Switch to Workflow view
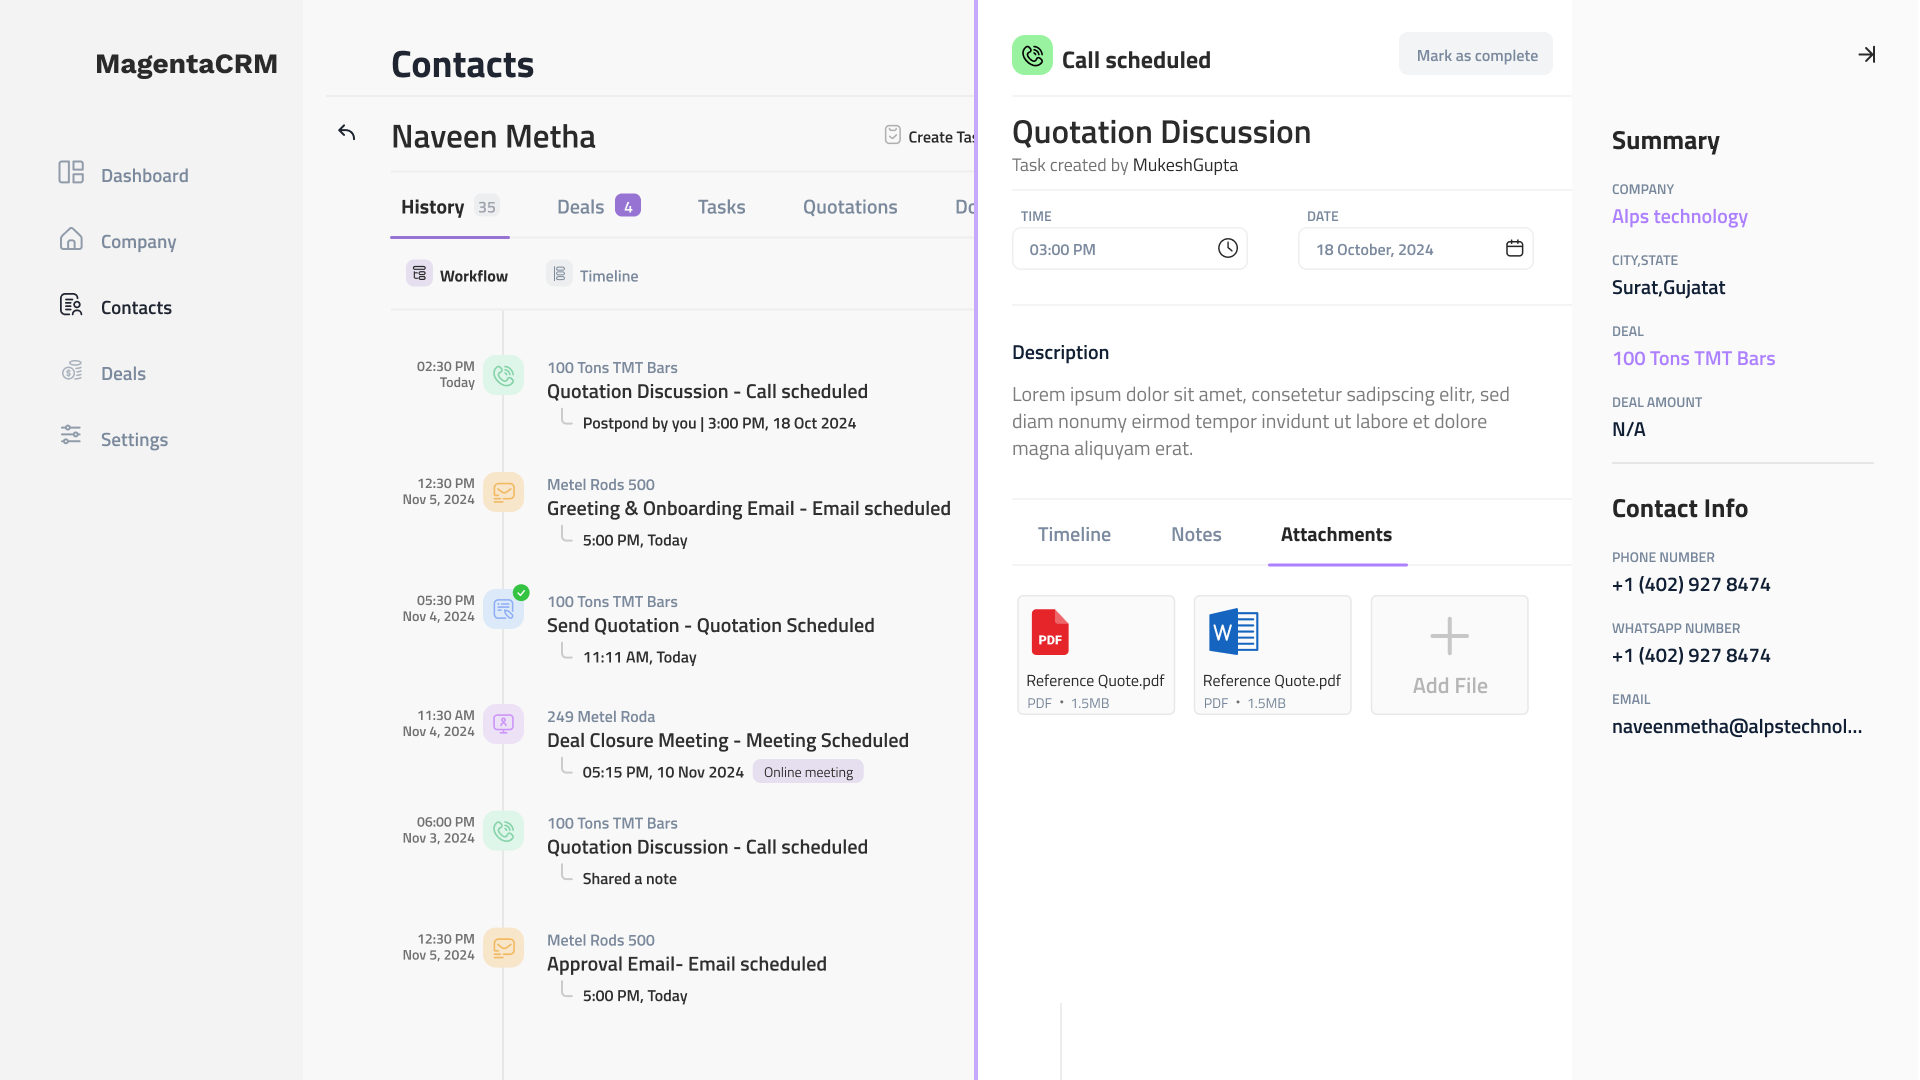The image size is (1920, 1080). [x=458, y=275]
